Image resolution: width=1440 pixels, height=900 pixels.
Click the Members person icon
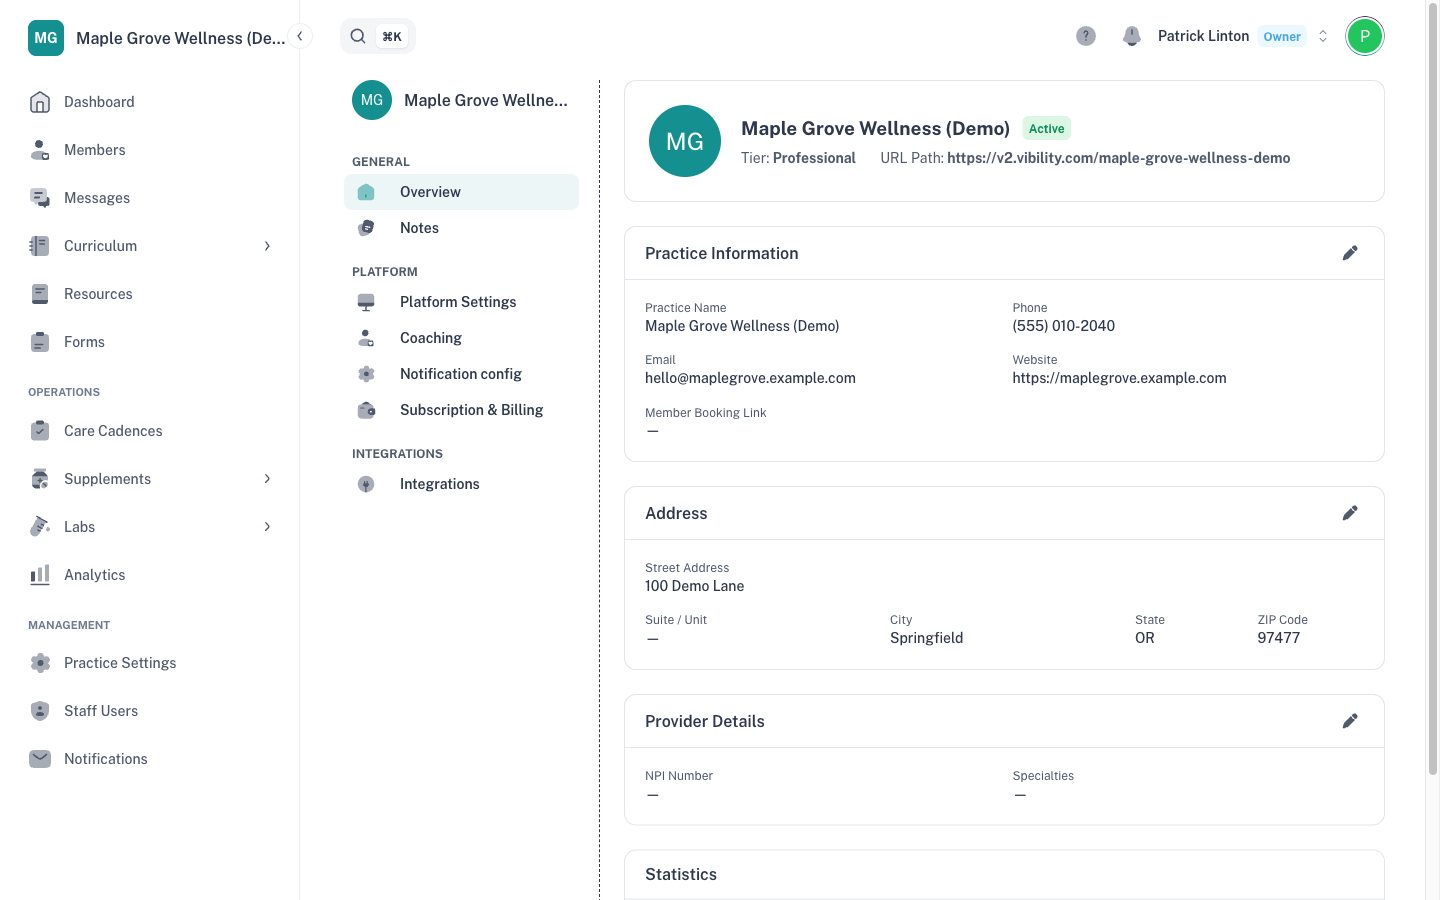[40, 150]
